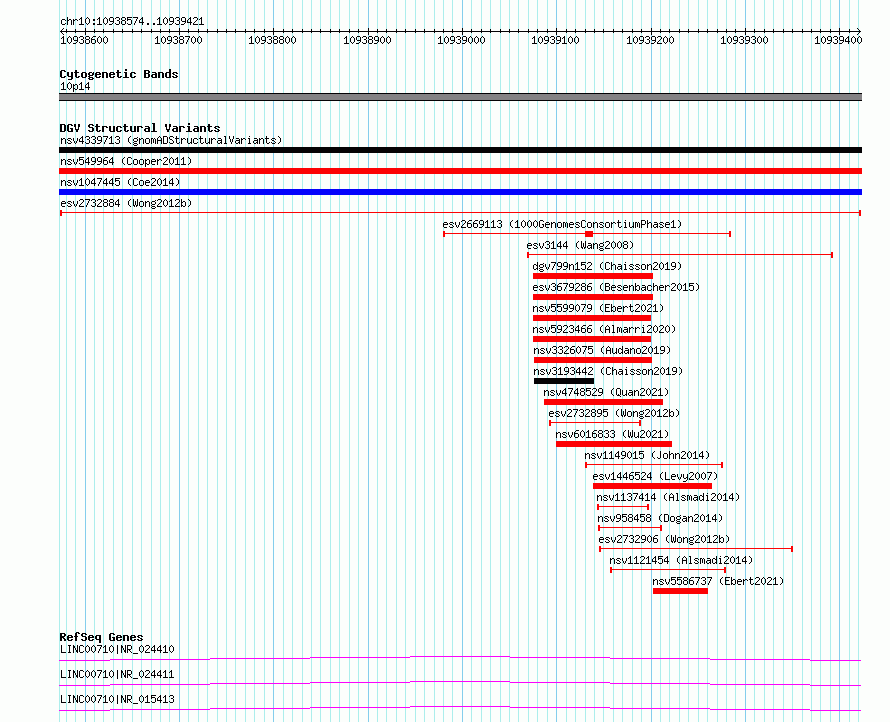The width and height of the screenshot is (890, 722).
Task: Click LINC00710|NR_015413 gene label
Action: click(x=117, y=699)
